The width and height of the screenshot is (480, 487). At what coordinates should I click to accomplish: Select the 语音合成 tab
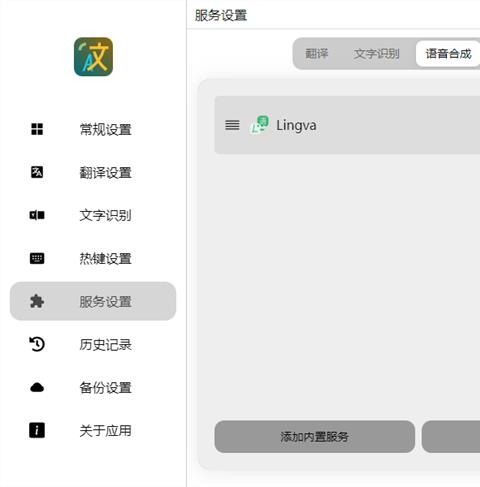click(448, 54)
